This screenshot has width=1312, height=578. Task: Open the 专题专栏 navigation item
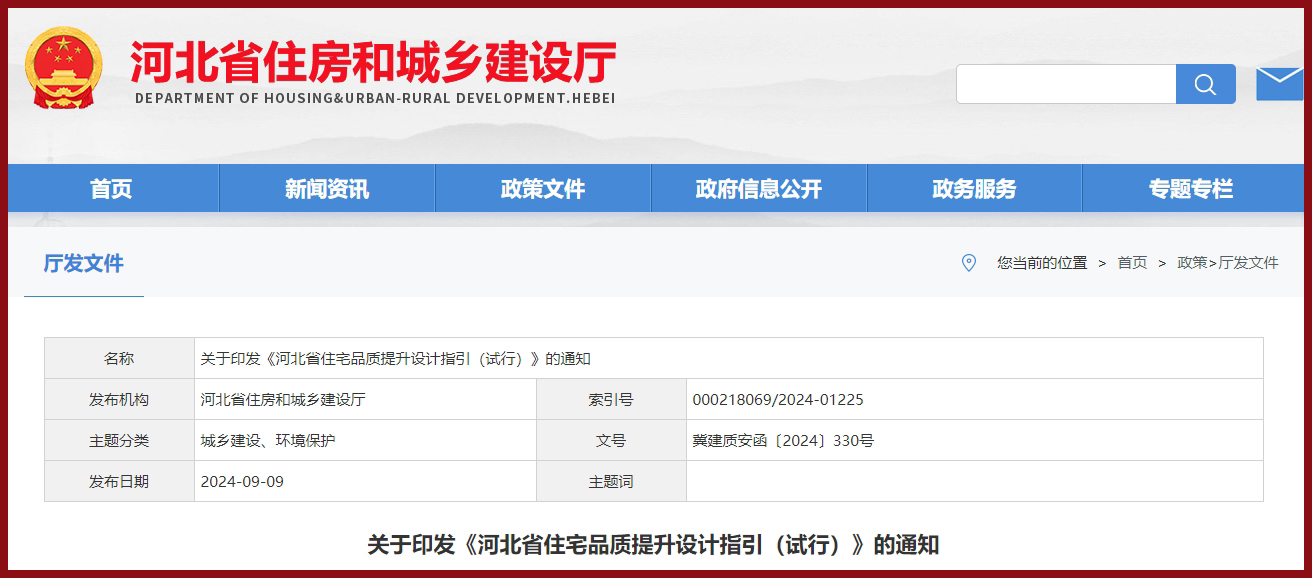pos(1190,188)
